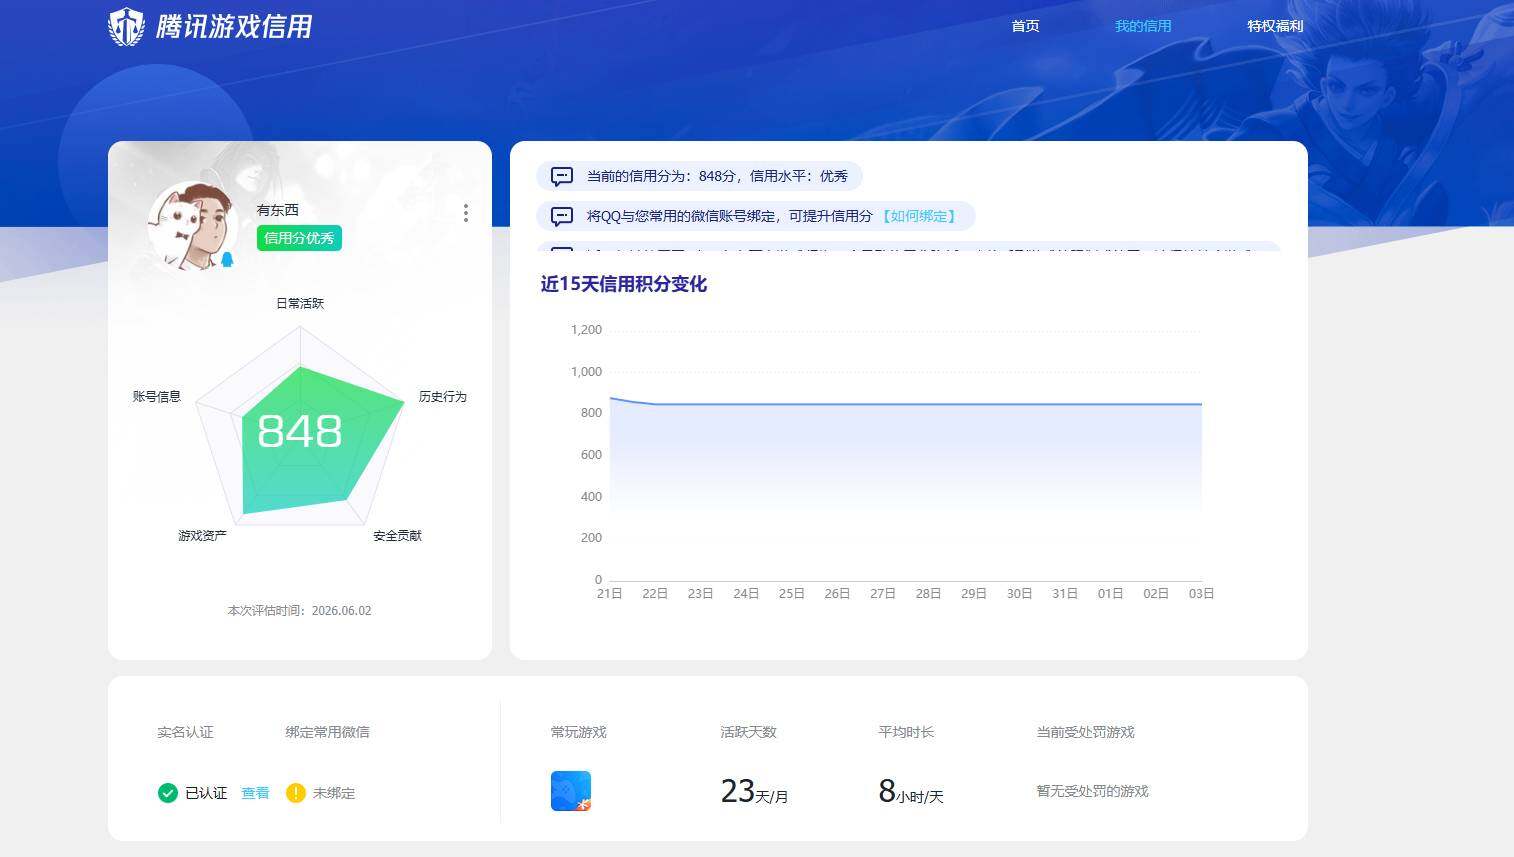Click the 1,200 y-axis value
Image resolution: width=1514 pixels, height=857 pixels.
[x=586, y=330]
